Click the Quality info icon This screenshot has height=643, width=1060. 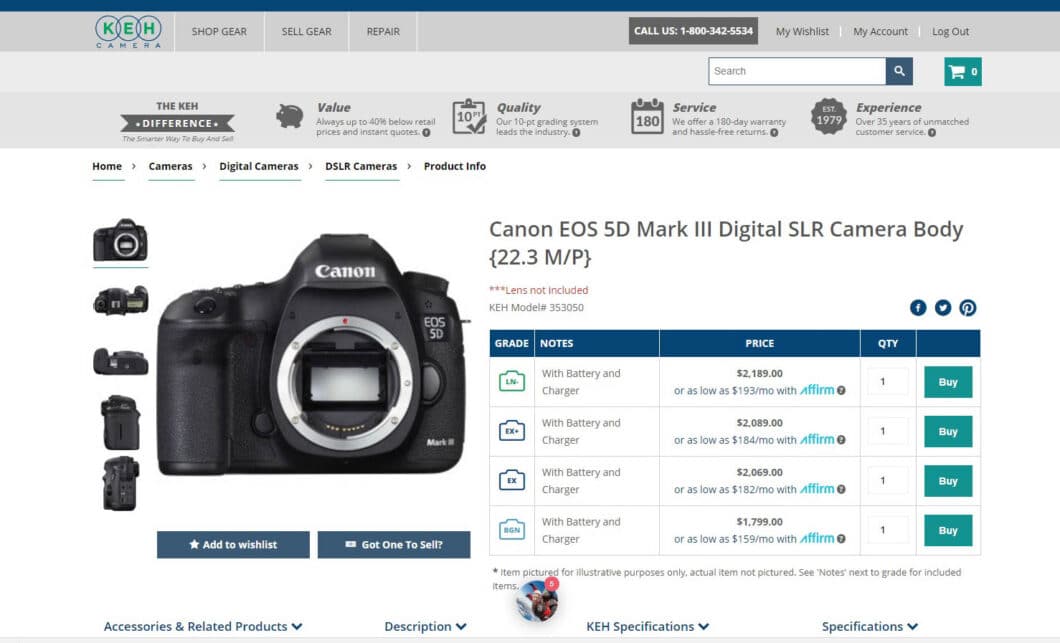tap(576, 133)
